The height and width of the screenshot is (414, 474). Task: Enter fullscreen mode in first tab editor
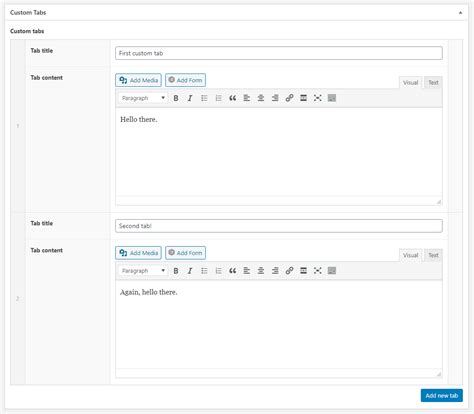pyautogui.click(x=318, y=98)
